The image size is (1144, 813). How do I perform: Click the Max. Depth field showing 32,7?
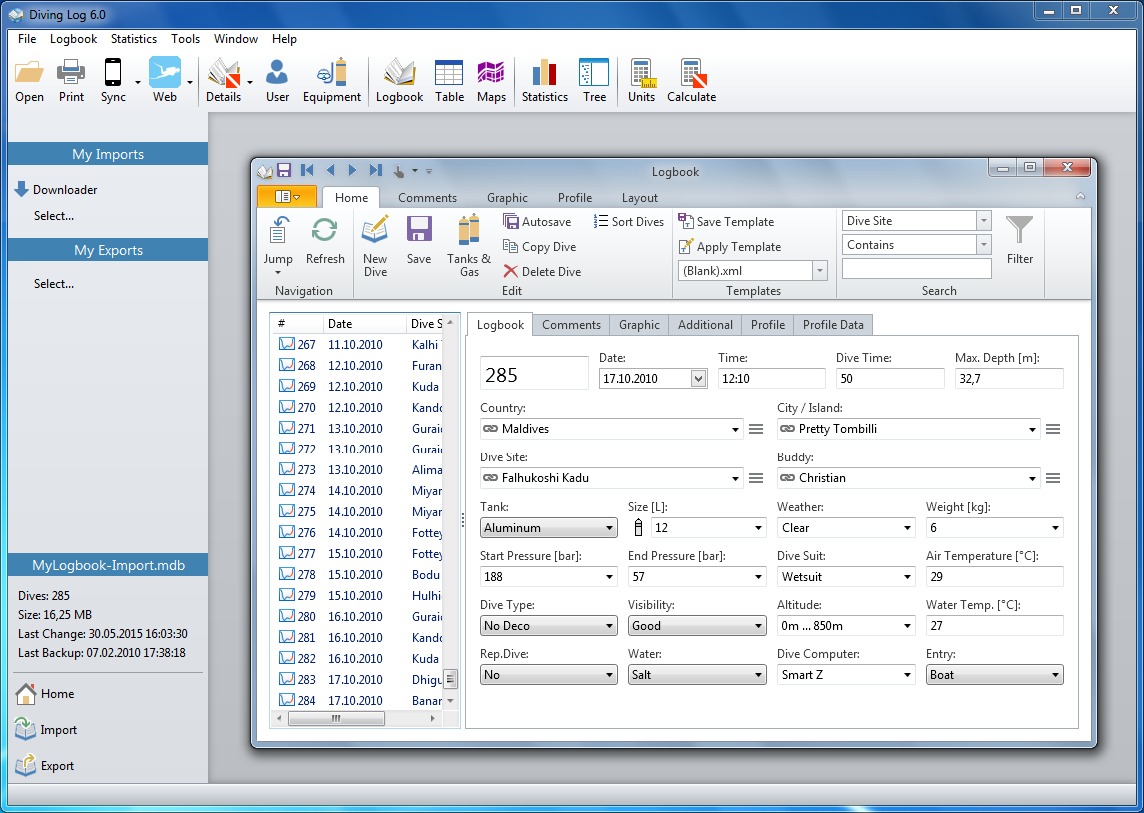1009,378
